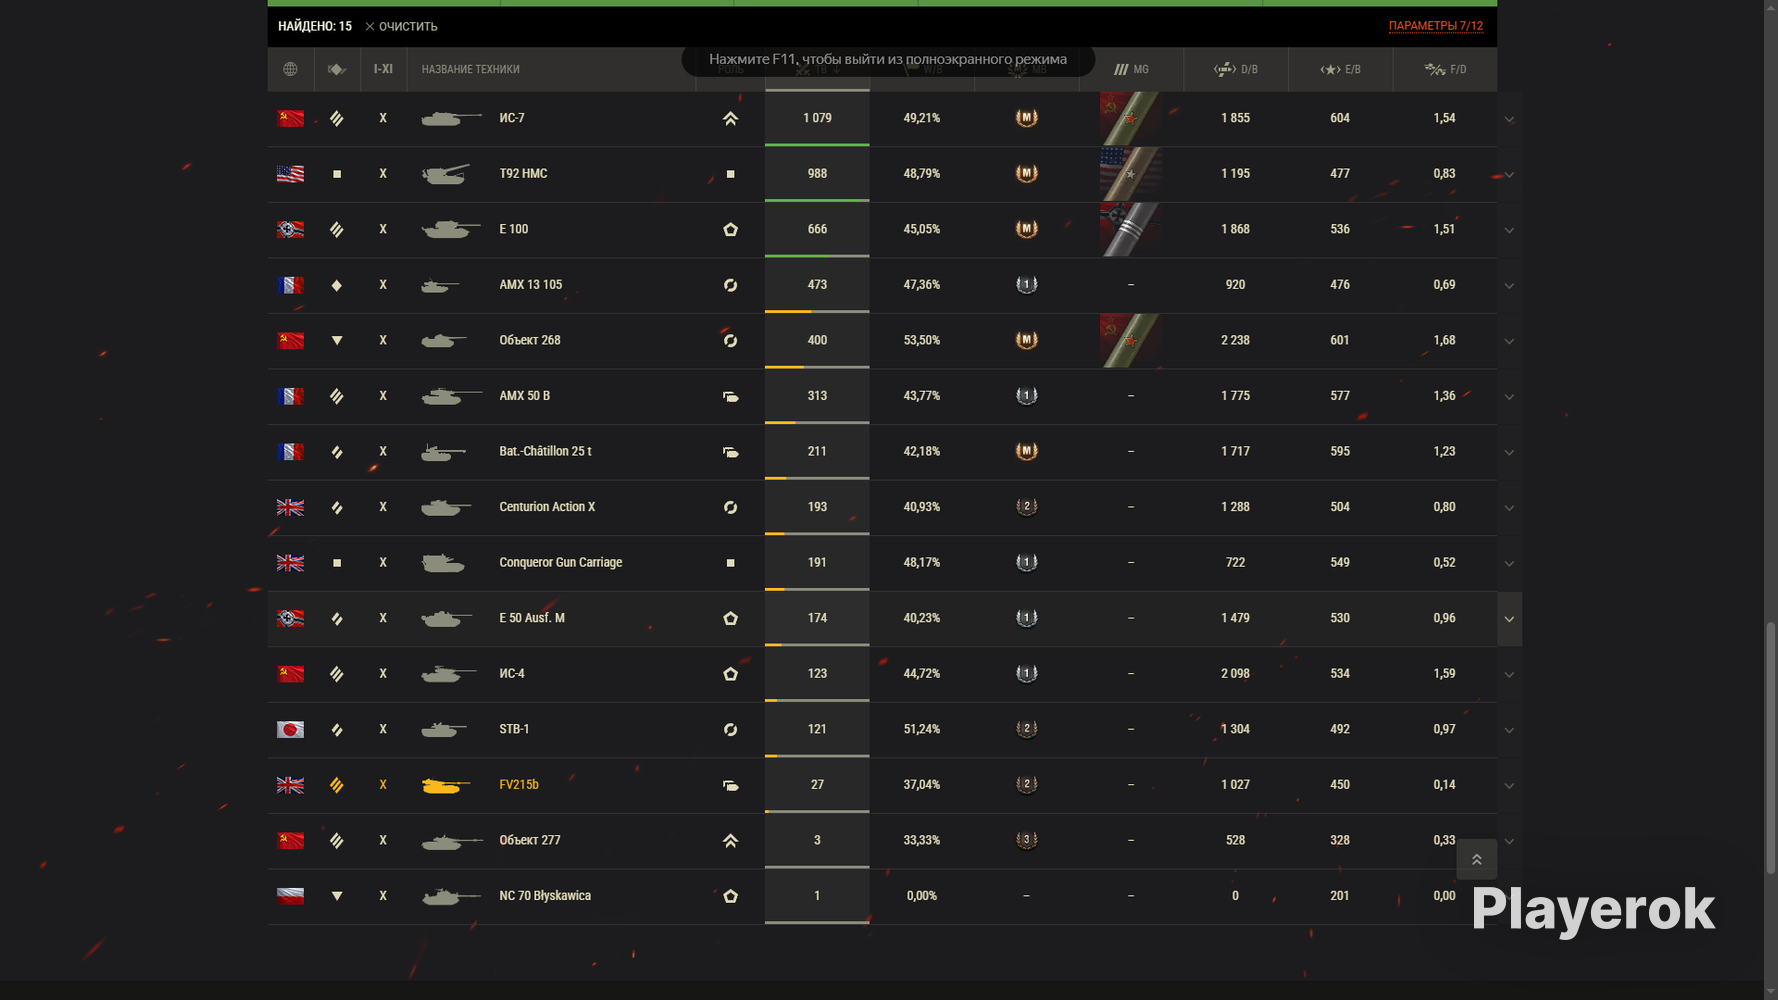
Task: Open the T92 HMC gun marks thumbnail
Action: pos(1130,174)
